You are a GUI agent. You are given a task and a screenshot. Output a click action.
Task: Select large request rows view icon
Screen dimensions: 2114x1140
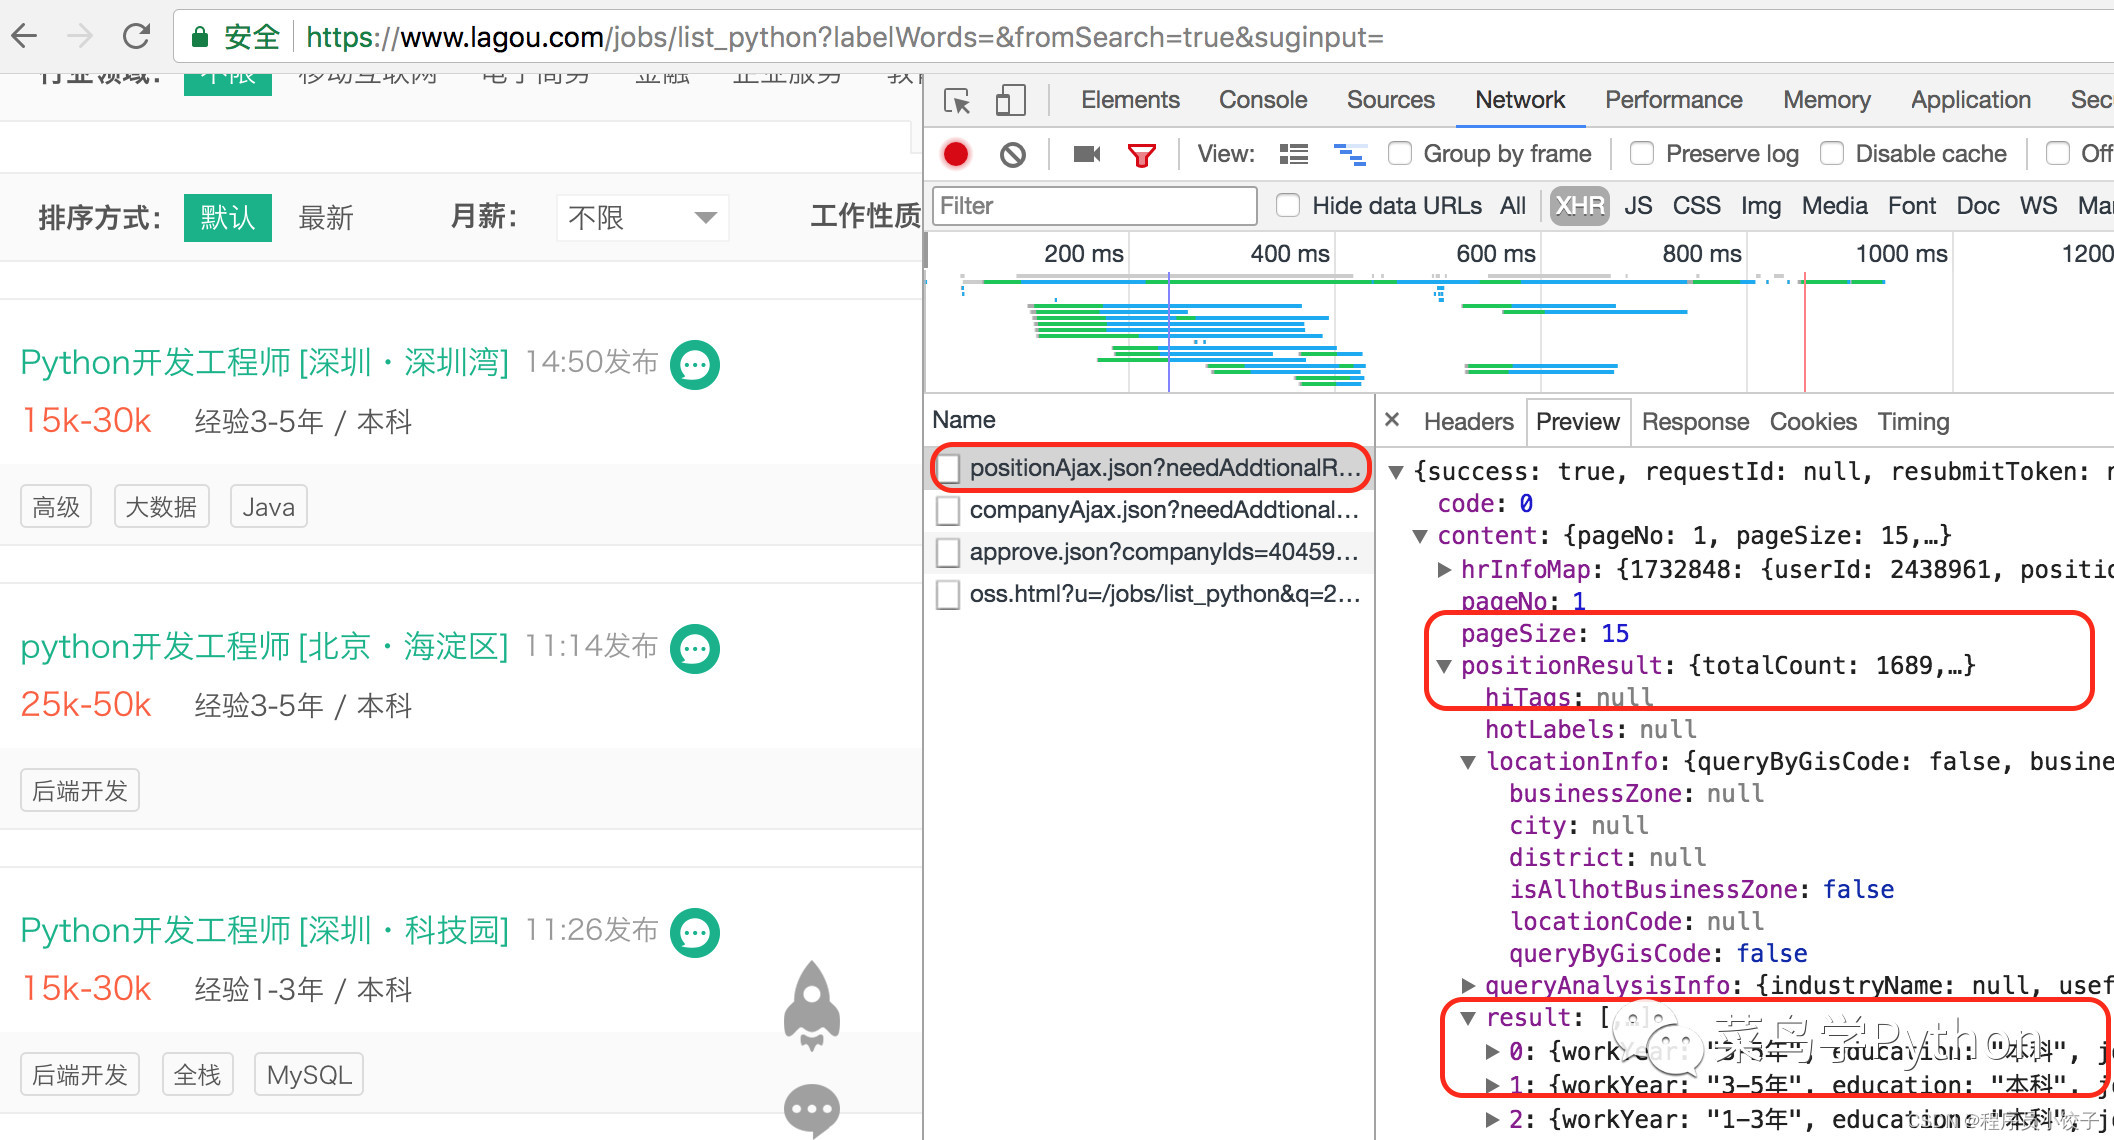pos(1294,154)
